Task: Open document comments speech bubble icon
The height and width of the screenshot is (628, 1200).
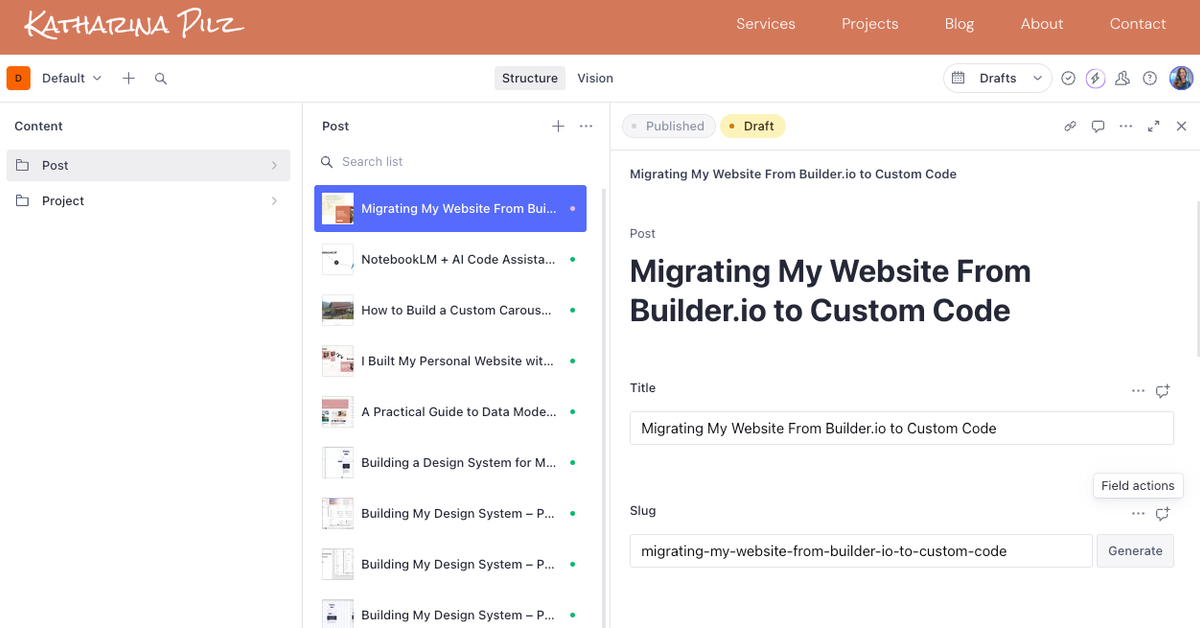Action: point(1098,126)
